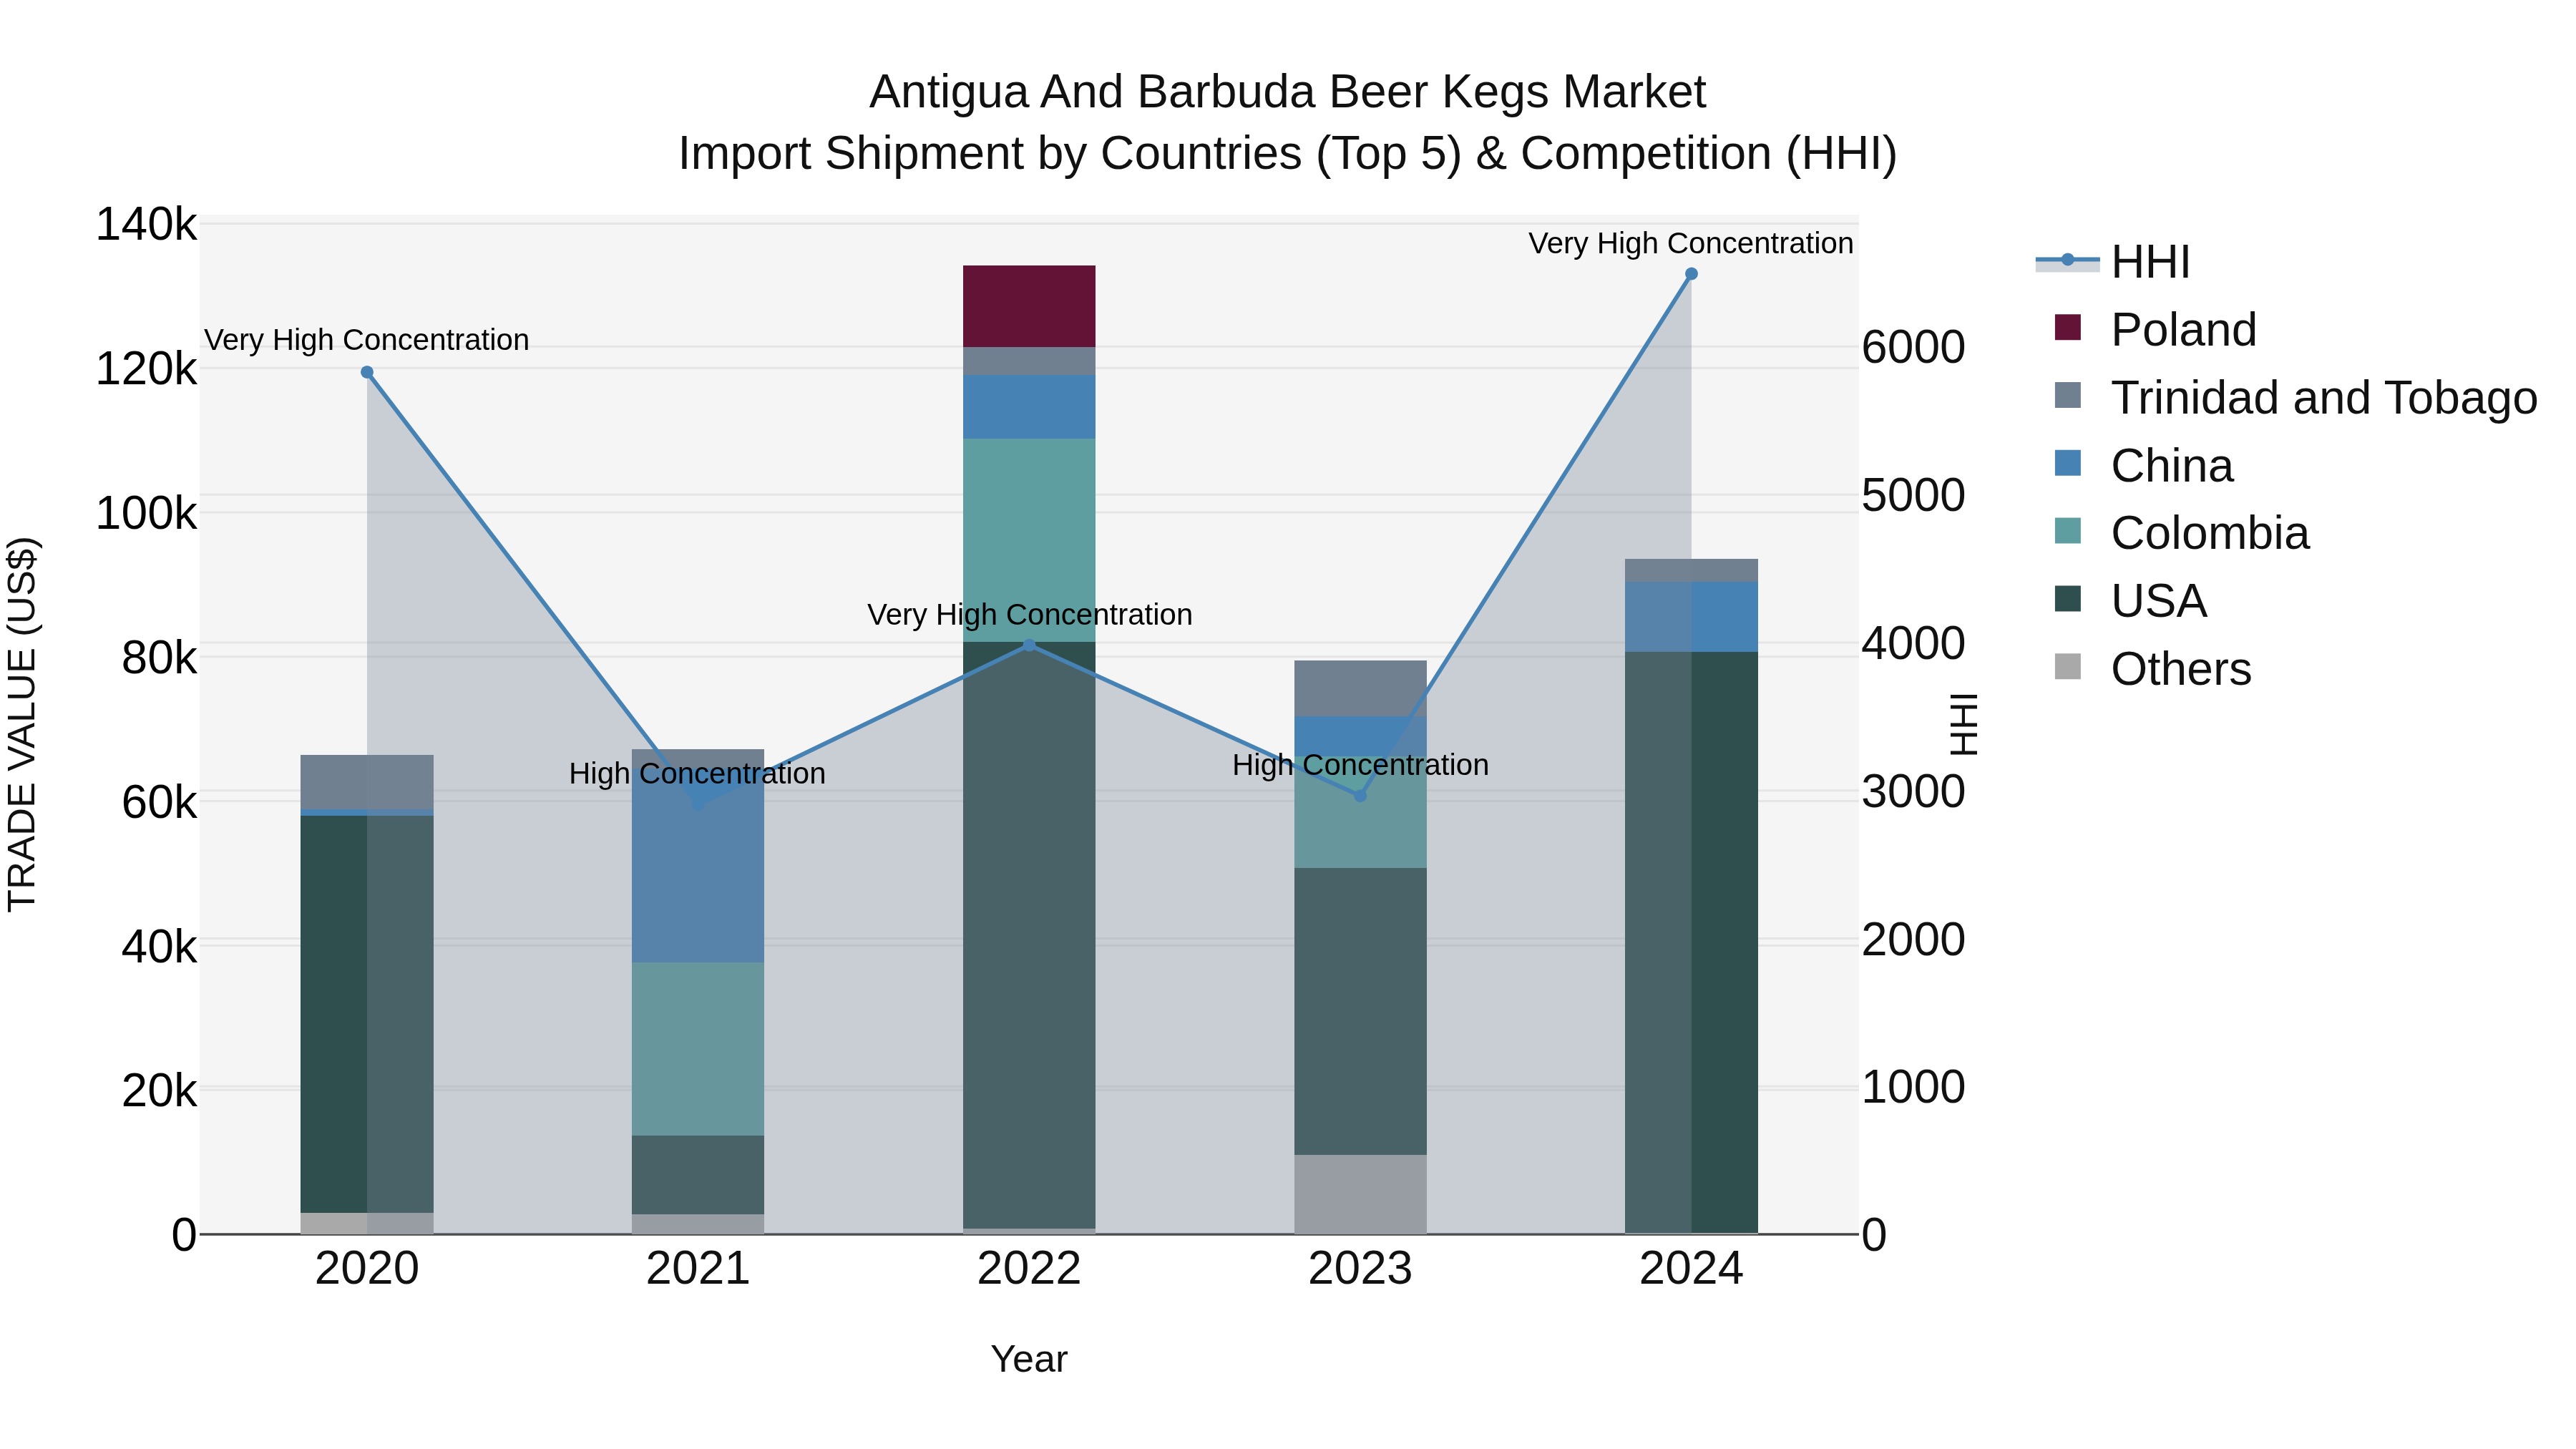Click the China blue legend swatch
Viewport: 2576px width, 1449px height.
pos(2067,463)
